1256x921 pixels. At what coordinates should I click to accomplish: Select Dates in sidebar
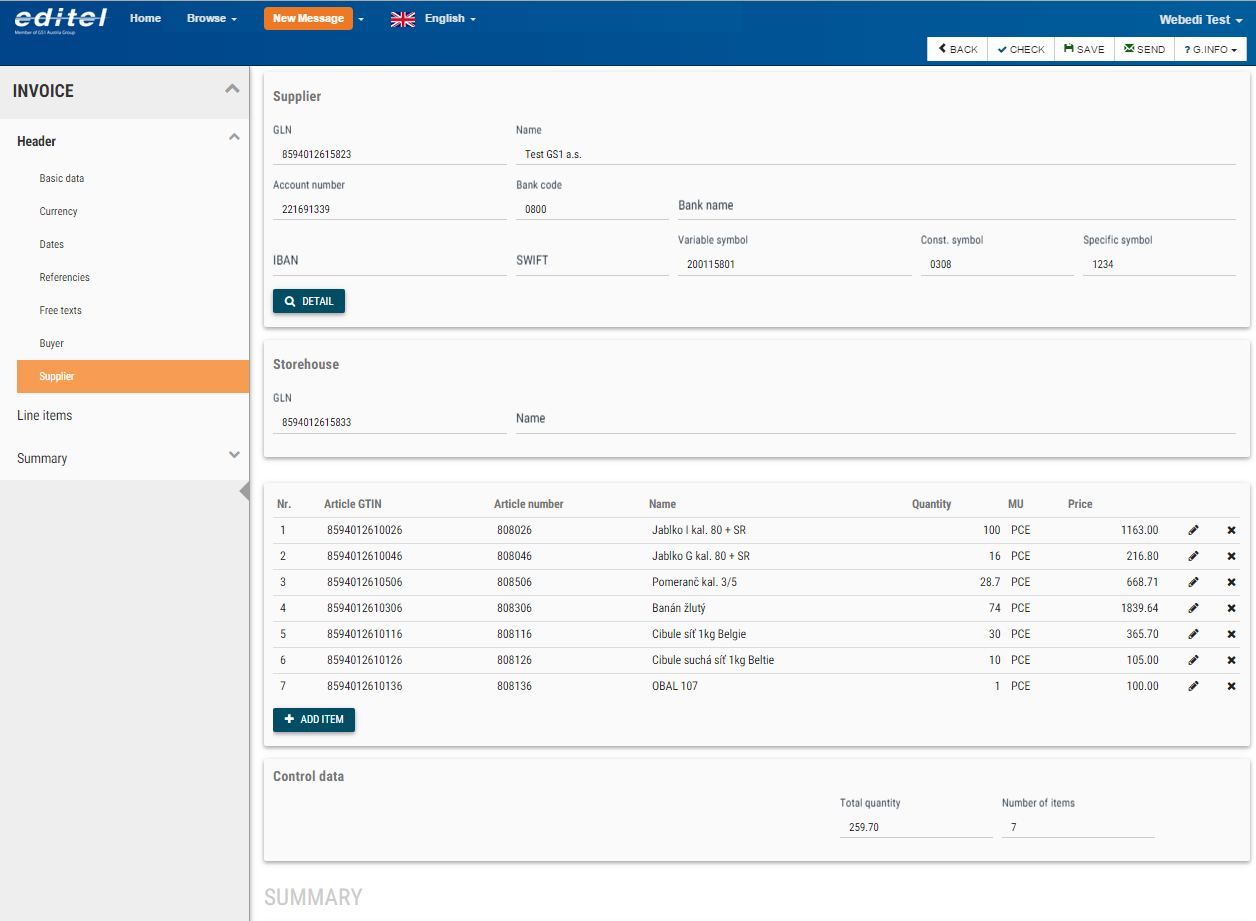(51, 244)
